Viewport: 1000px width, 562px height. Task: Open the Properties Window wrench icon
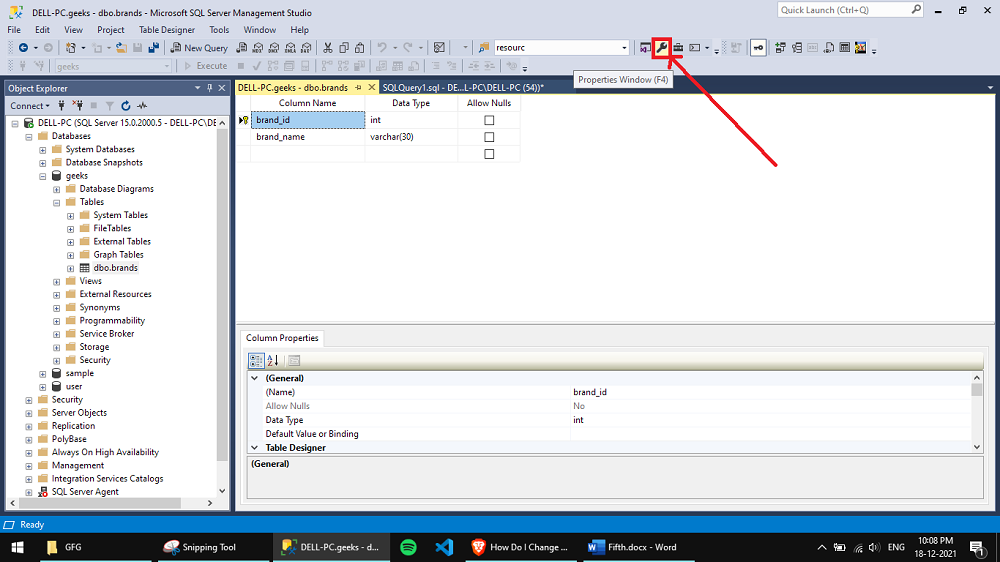[662, 48]
